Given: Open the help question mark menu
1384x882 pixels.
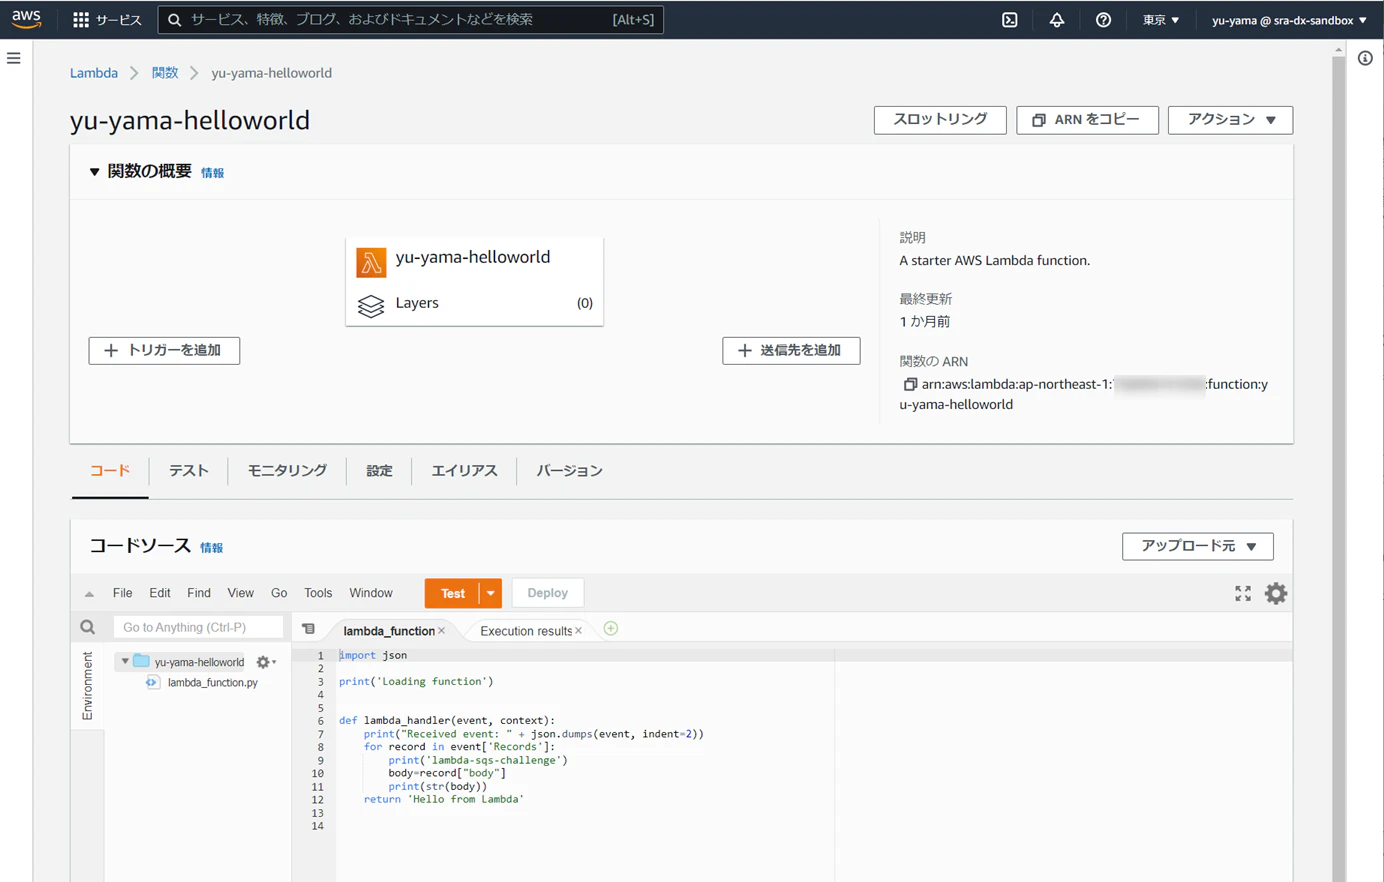Looking at the screenshot, I should pos(1103,20).
